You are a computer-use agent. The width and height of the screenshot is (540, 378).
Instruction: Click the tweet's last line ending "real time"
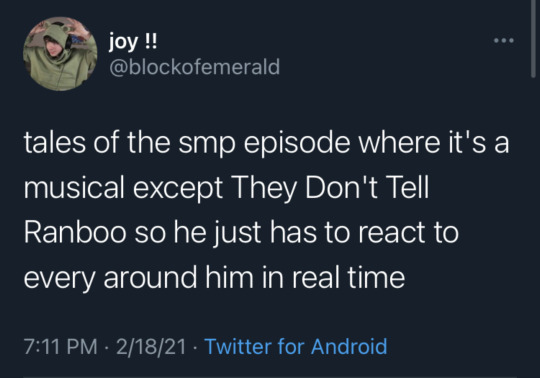[x=214, y=277]
